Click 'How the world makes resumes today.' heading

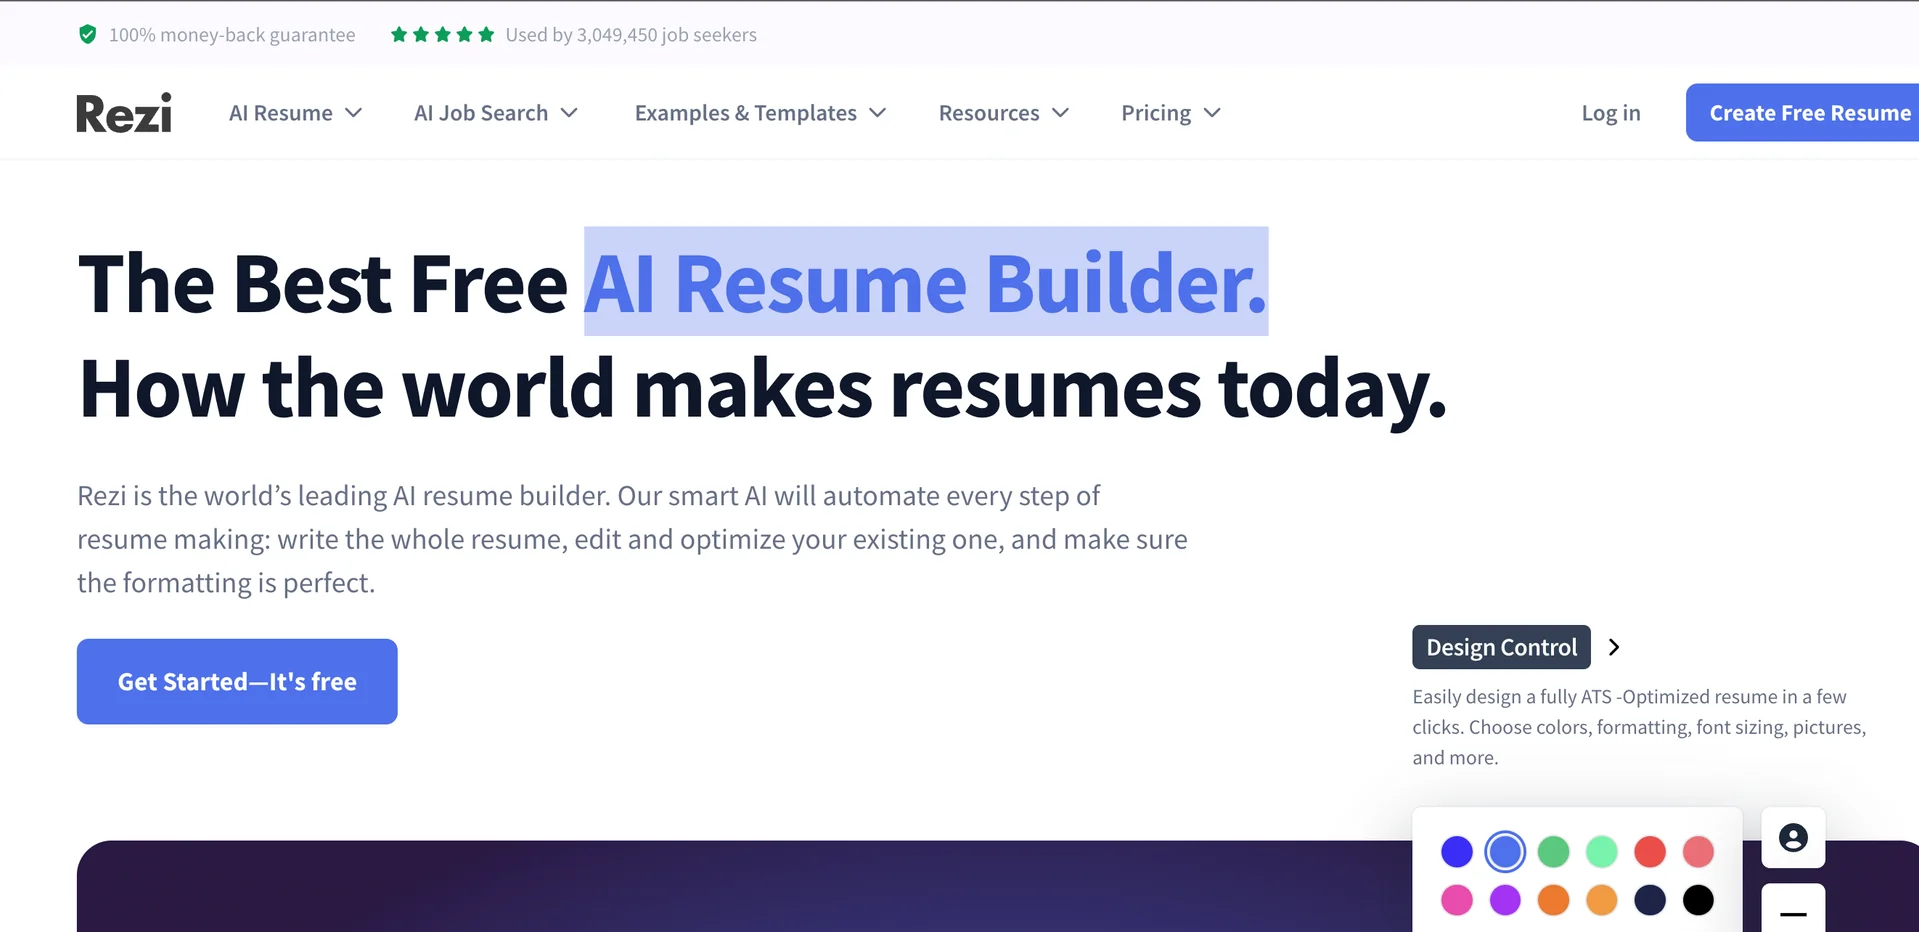762,388
